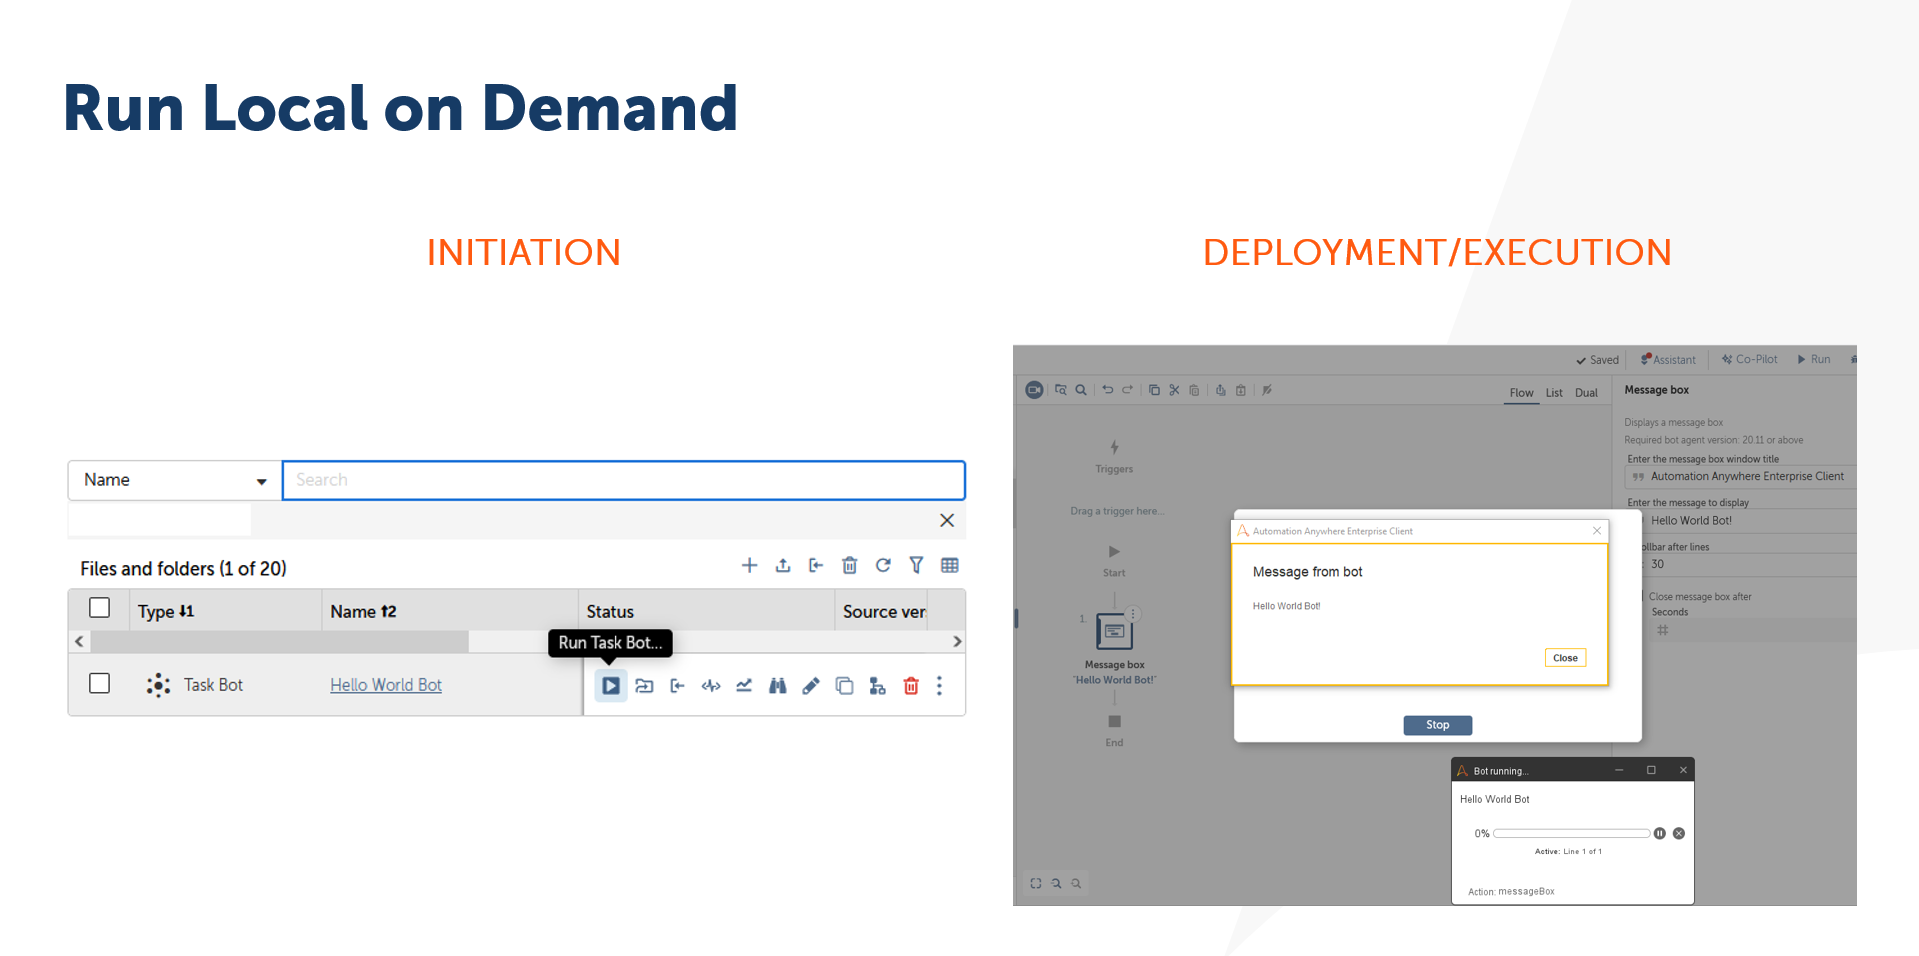
Task: Close the Automation Anywhere Enterprise Client dialog with X
Action: click(1597, 531)
